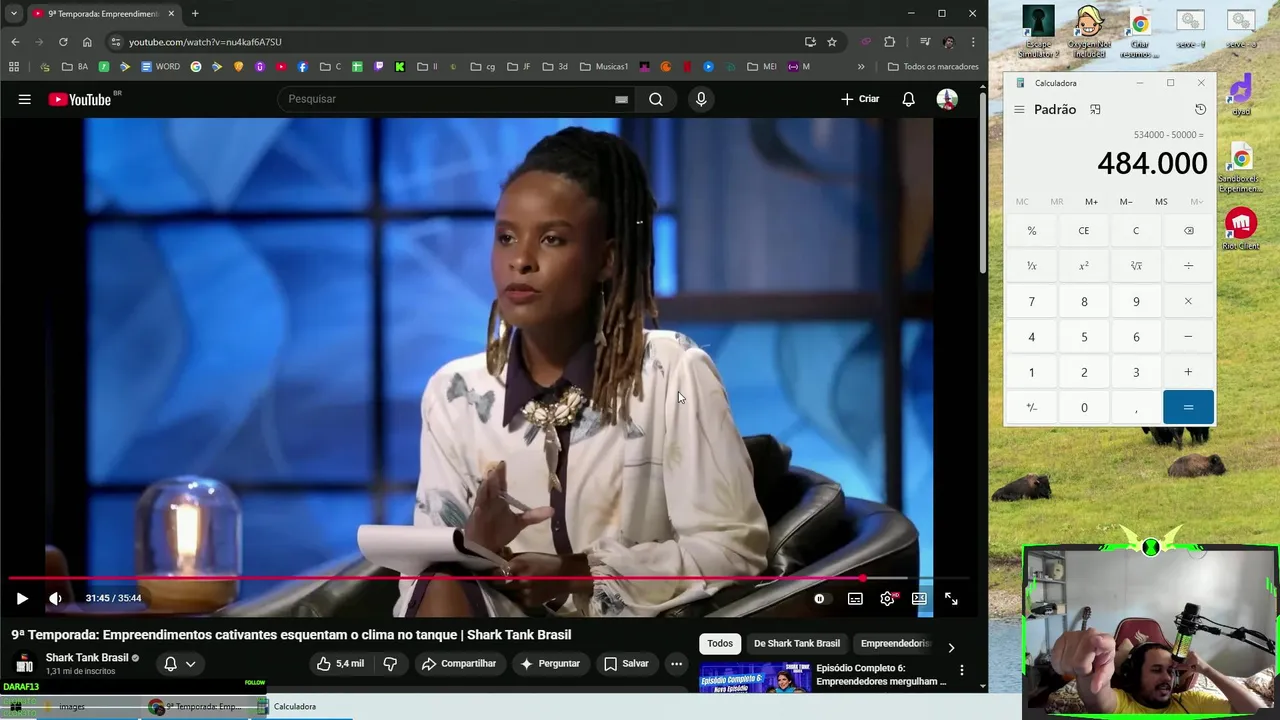The image size is (1280, 720).
Task: Go to YouTube home logo
Action: pos(82,99)
